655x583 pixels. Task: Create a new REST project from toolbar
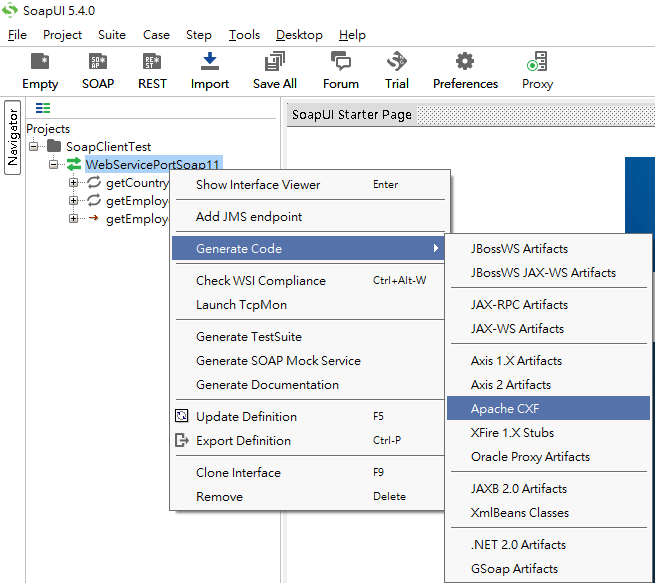tap(152, 62)
